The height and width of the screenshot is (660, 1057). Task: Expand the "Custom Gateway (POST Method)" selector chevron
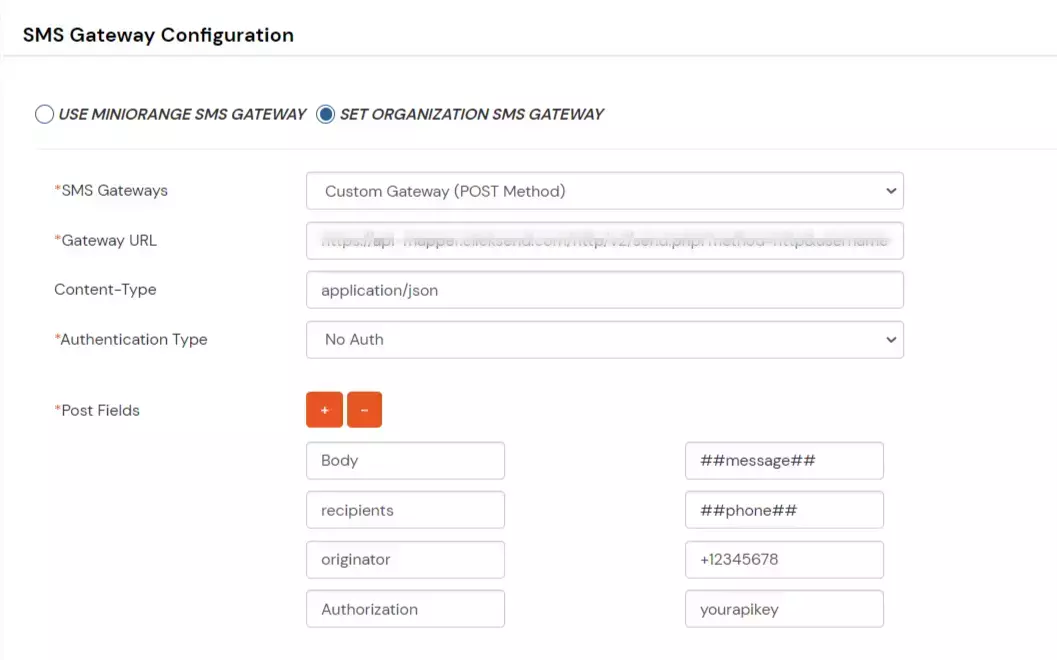click(889, 190)
